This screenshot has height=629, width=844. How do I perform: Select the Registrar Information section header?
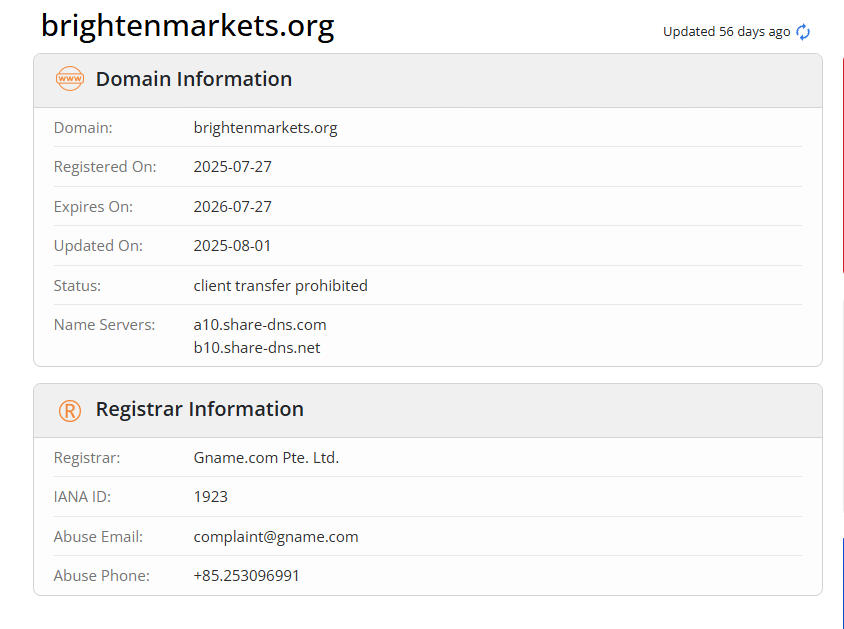click(x=199, y=409)
